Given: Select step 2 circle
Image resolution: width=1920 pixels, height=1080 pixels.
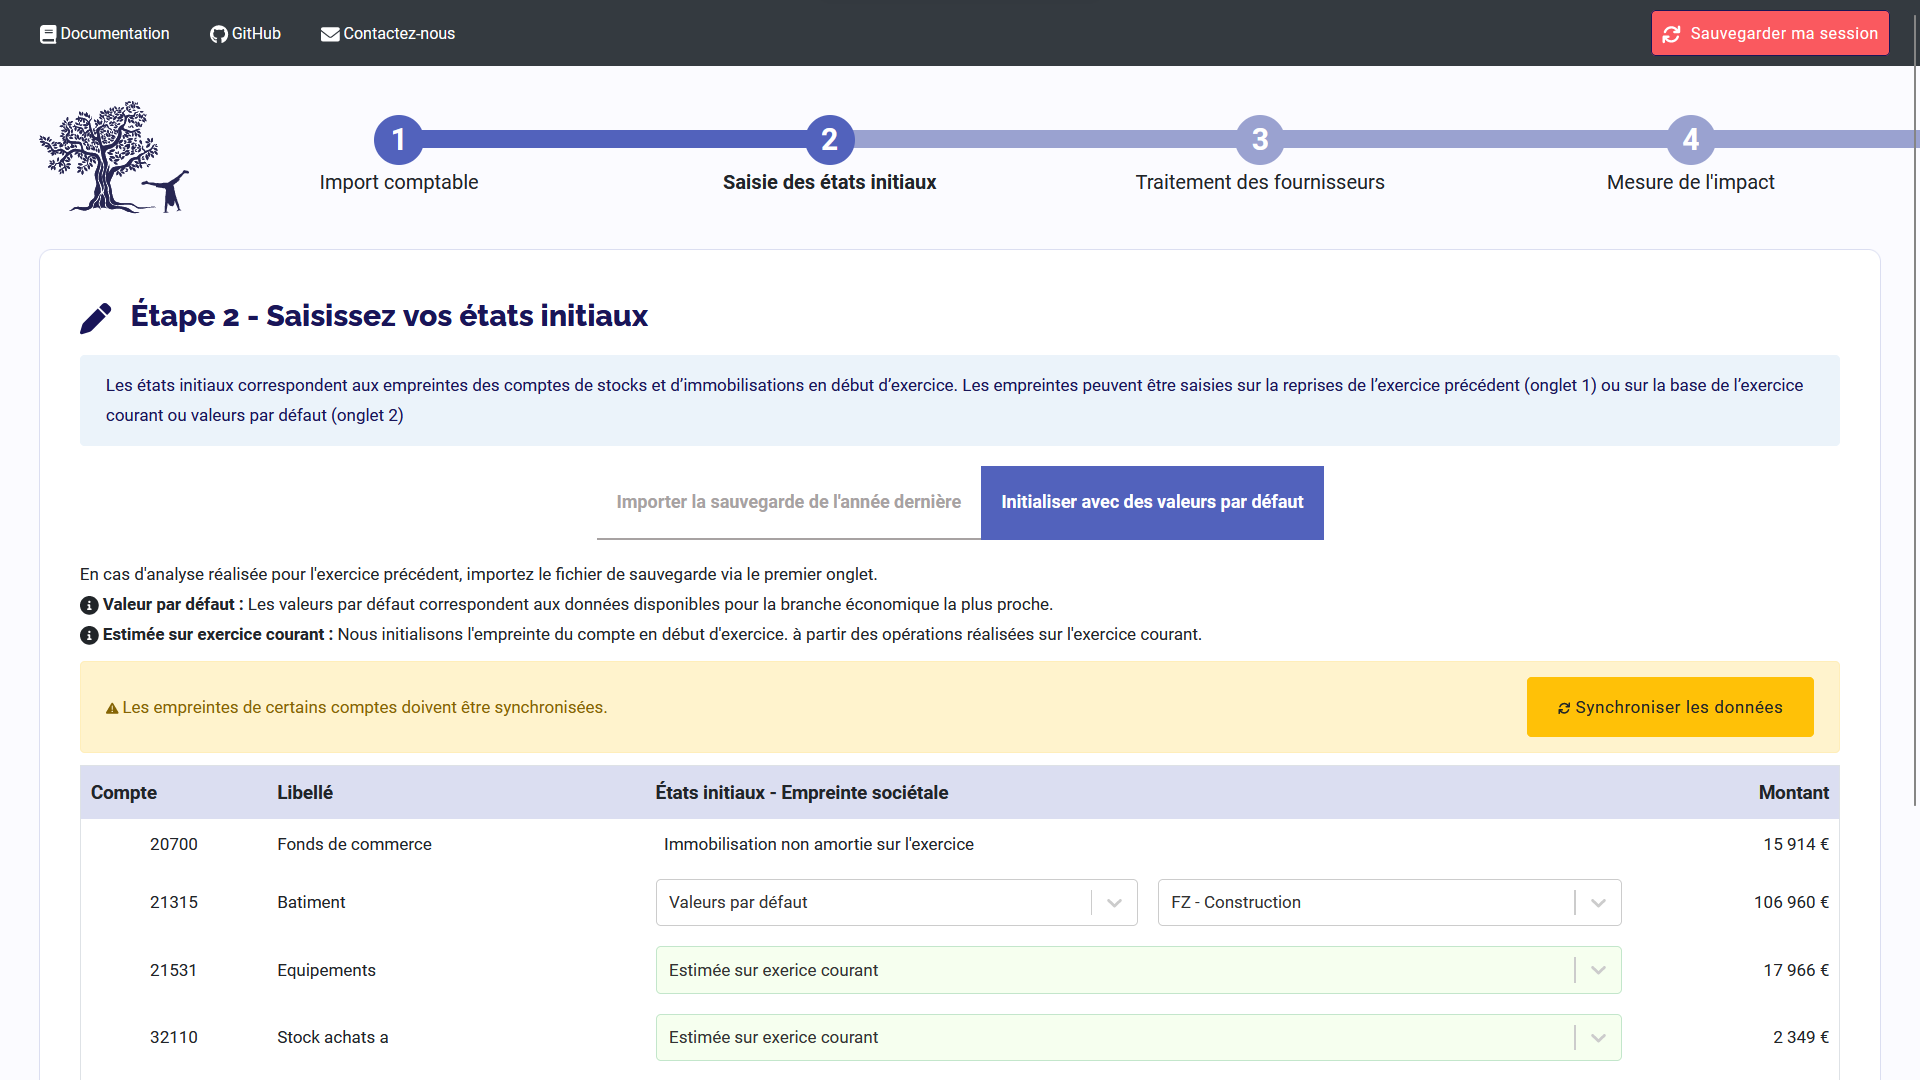Looking at the screenshot, I should [x=830, y=140].
